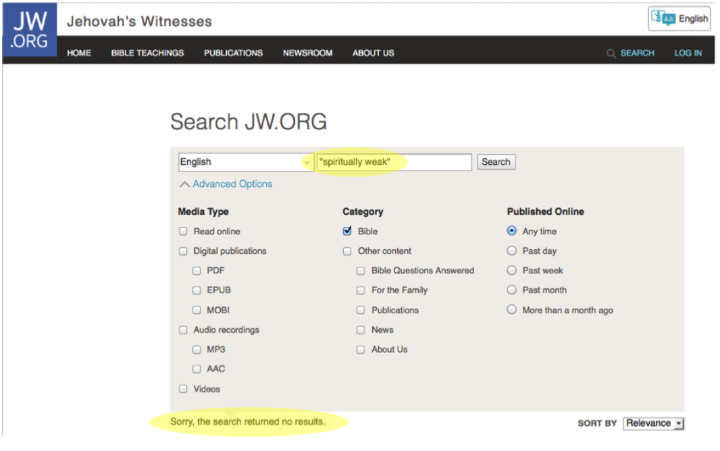Click the SEARCH link in the top bar
The image size is (720, 451).
pos(637,53)
